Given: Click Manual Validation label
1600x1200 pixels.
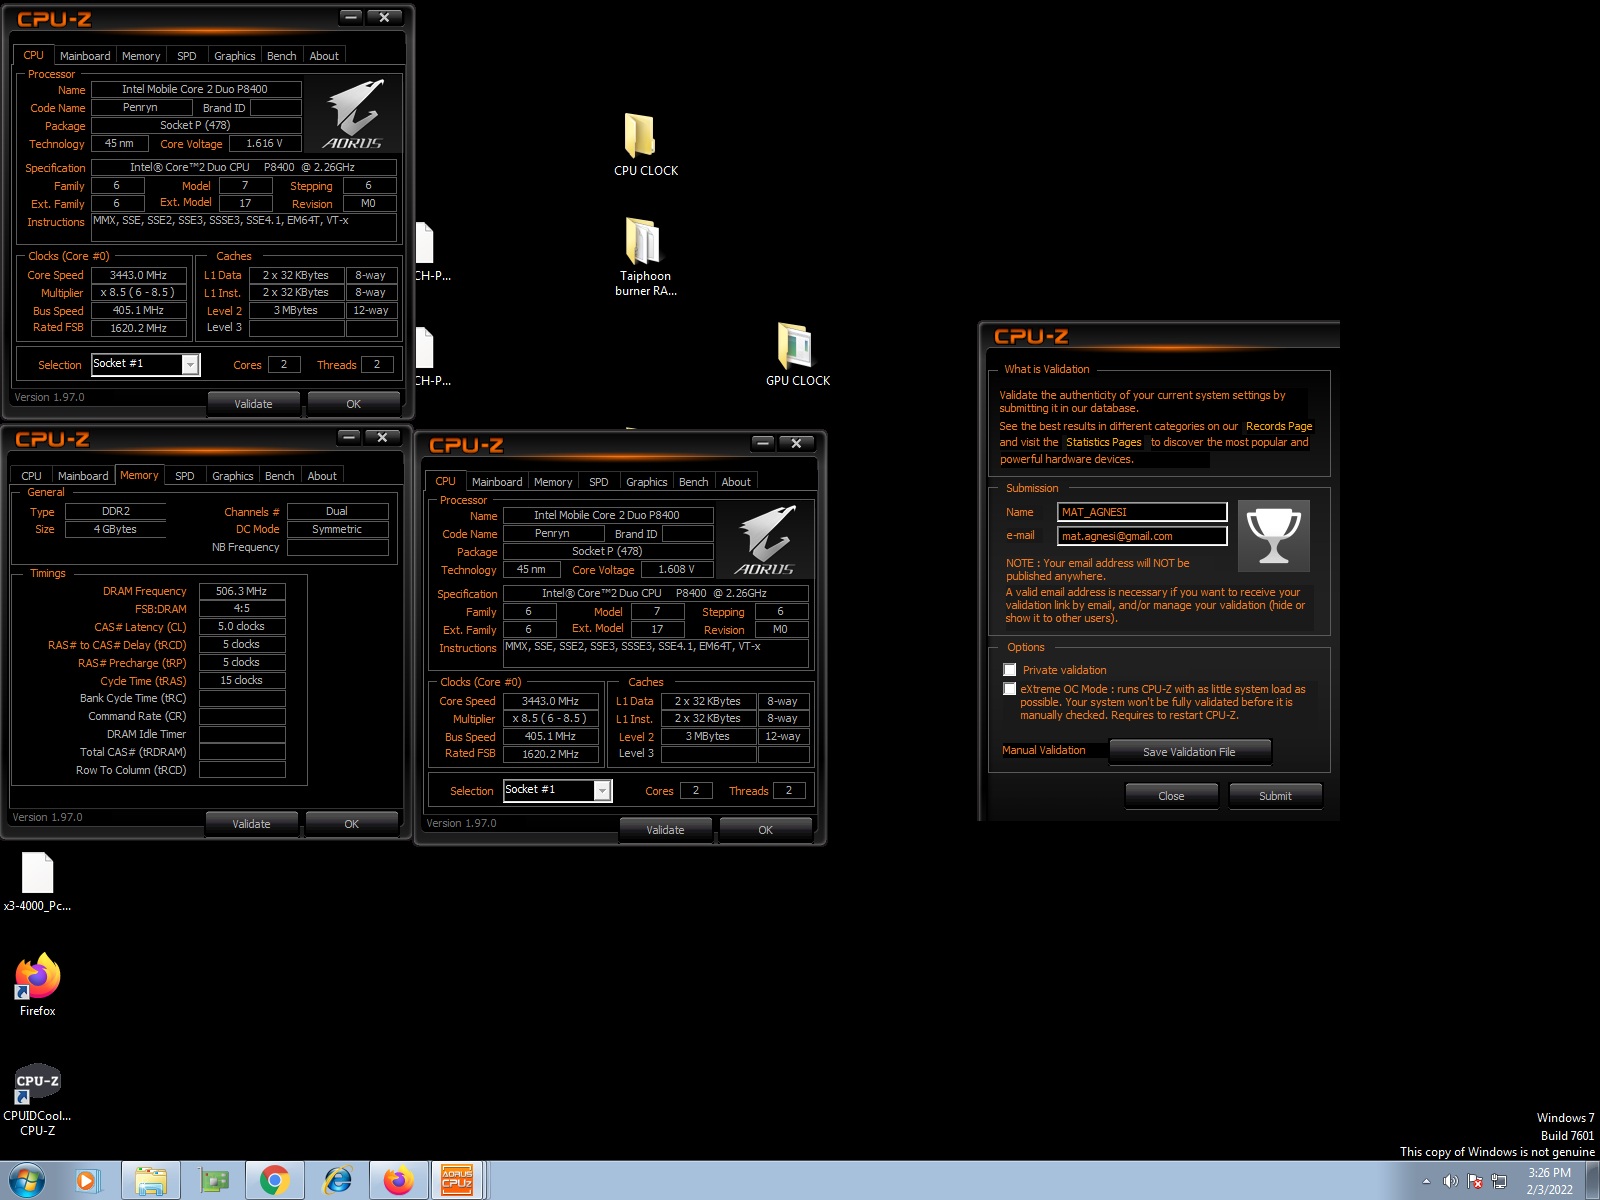Looking at the screenshot, I should tap(1043, 750).
